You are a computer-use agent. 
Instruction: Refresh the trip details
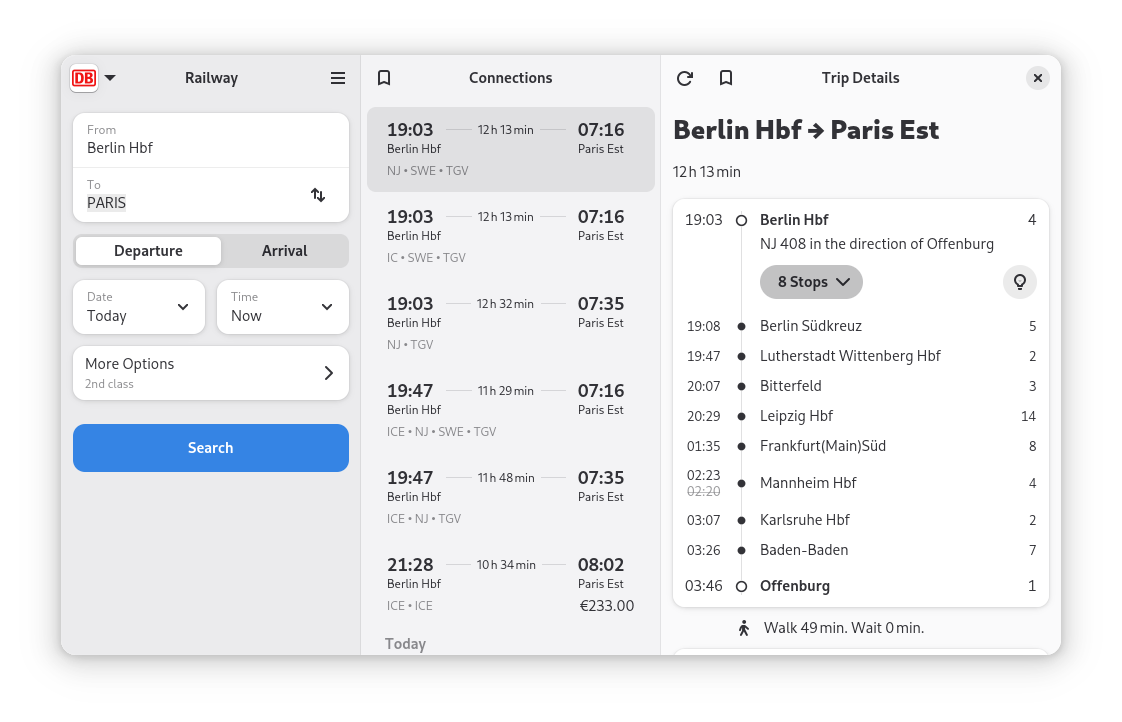point(685,78)
